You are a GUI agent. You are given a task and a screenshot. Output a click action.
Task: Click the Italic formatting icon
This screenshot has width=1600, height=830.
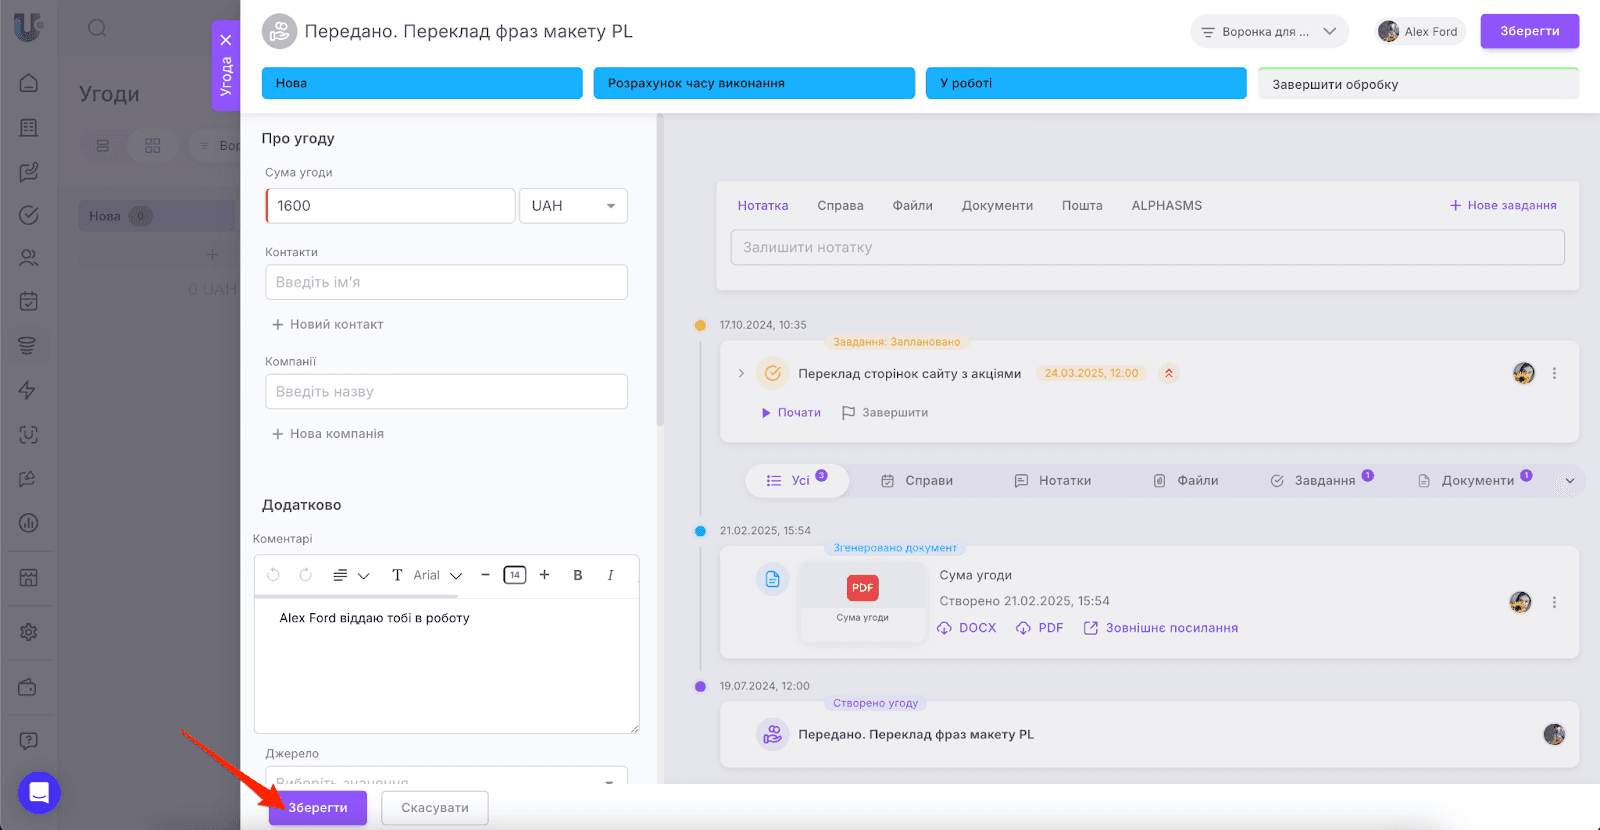click(610, 575)
